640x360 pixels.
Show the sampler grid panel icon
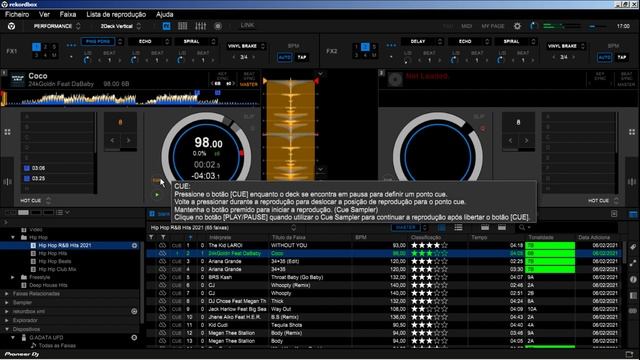182,26
